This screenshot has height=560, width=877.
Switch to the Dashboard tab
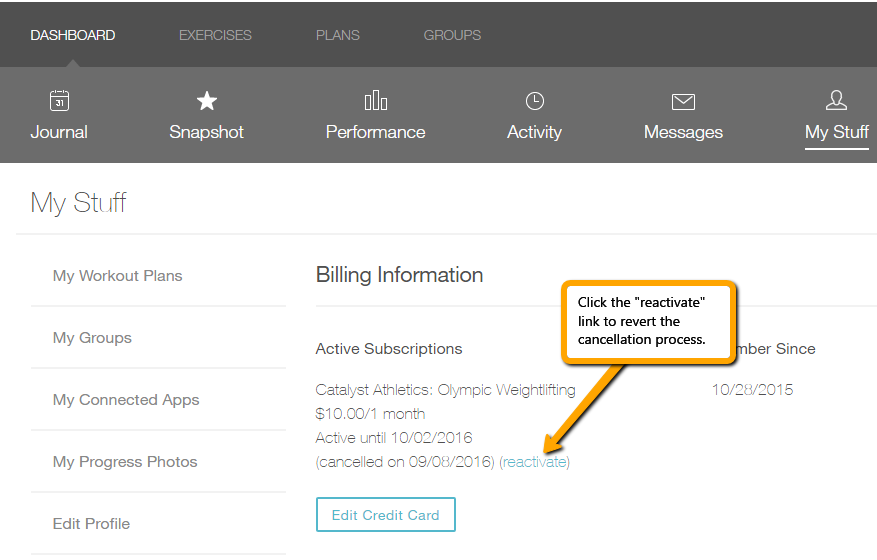click(x=73, y=35)
